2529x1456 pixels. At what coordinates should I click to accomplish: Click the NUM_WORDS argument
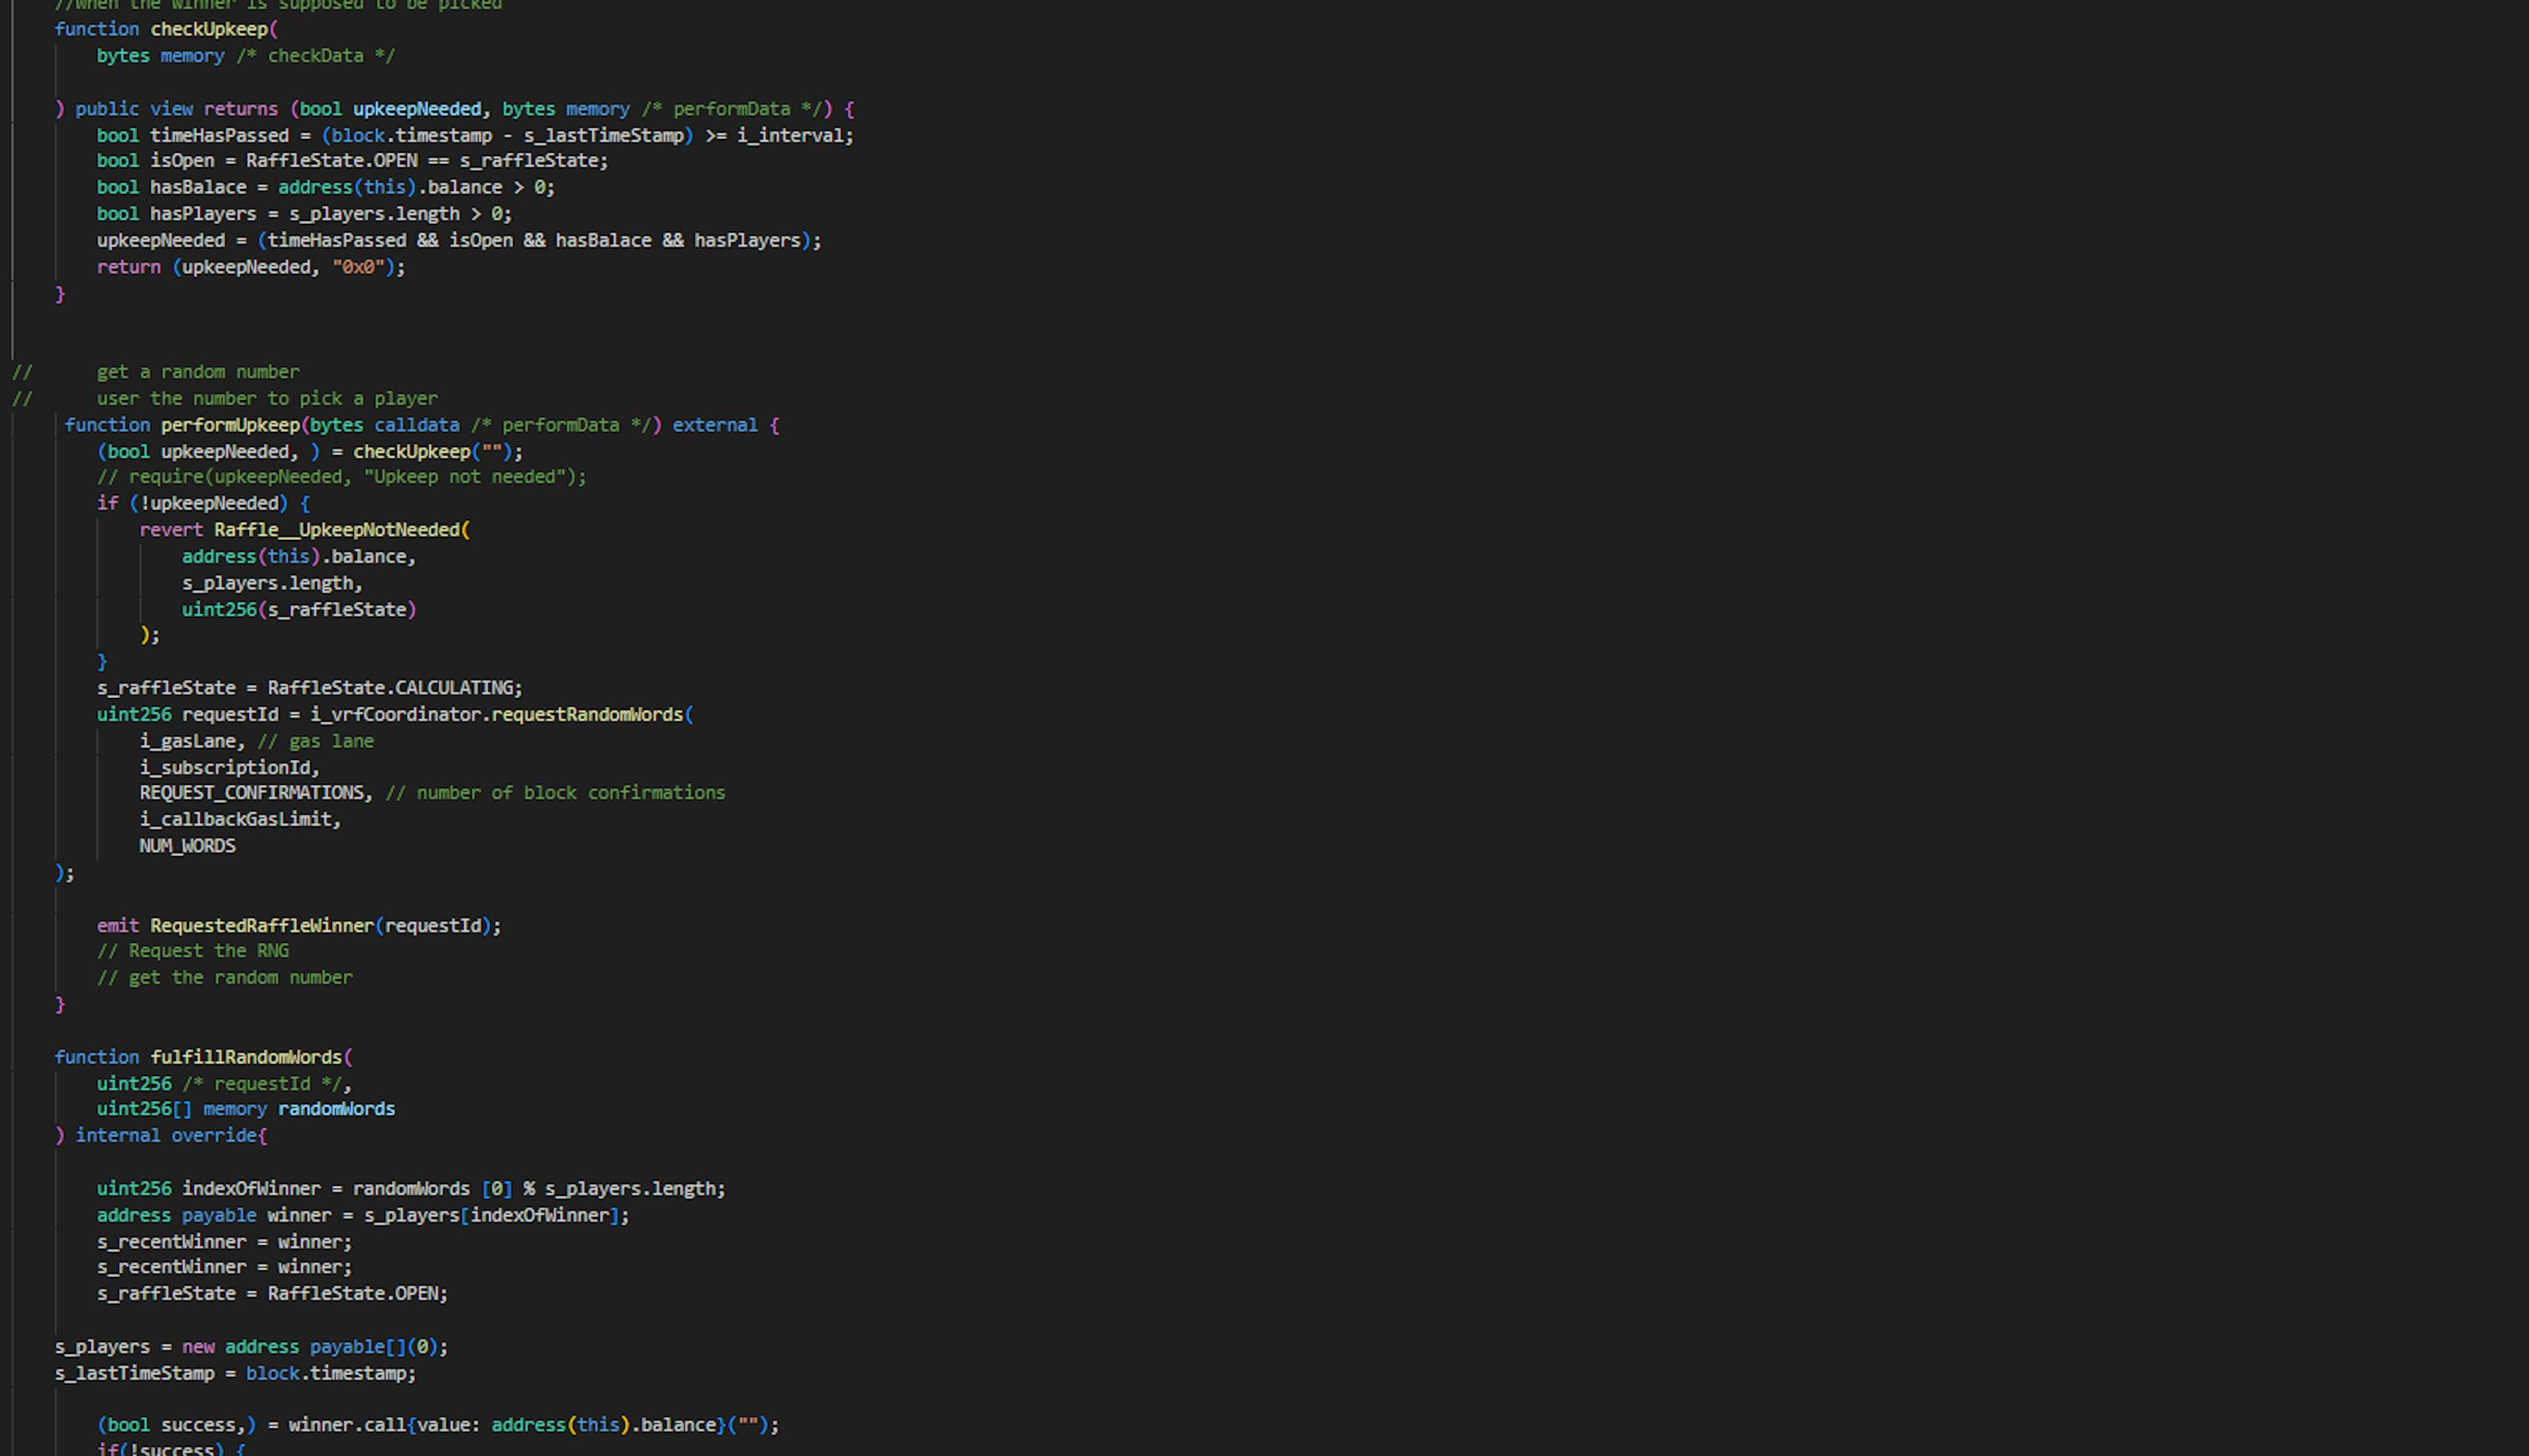[x=187, y=846]
